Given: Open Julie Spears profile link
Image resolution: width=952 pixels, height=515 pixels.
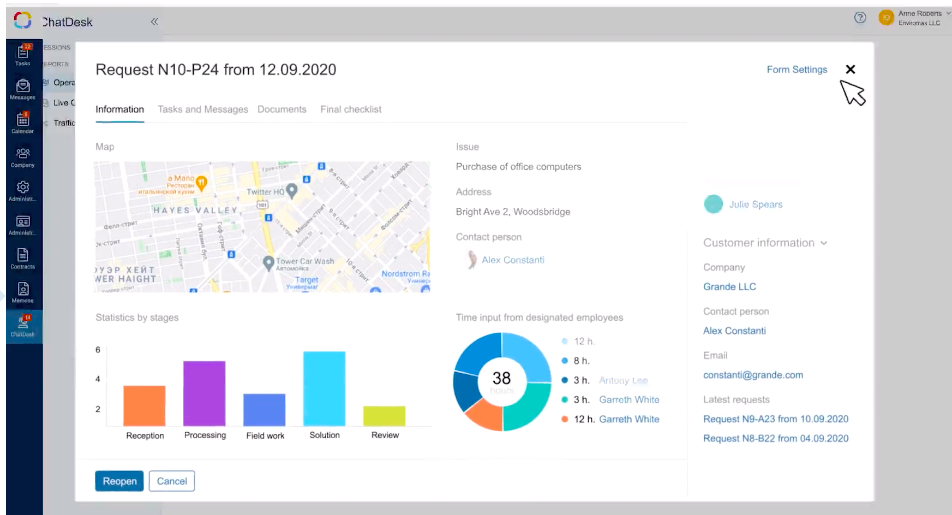Looking at the screenshot, I should point(756,205).
